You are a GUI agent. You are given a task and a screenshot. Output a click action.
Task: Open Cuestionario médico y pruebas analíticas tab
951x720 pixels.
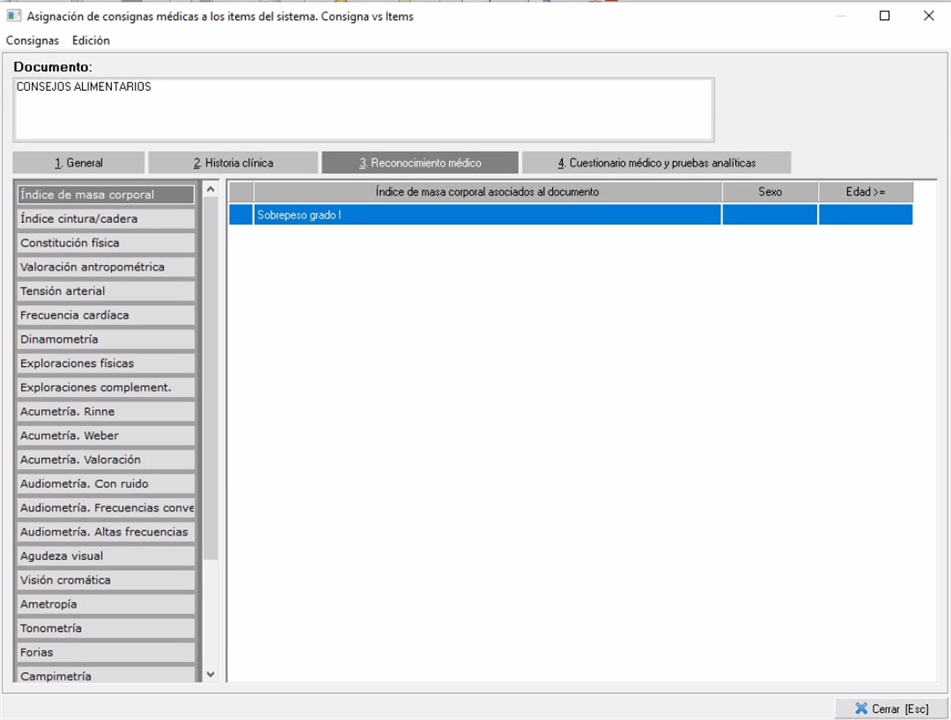(x=656, y=163)
